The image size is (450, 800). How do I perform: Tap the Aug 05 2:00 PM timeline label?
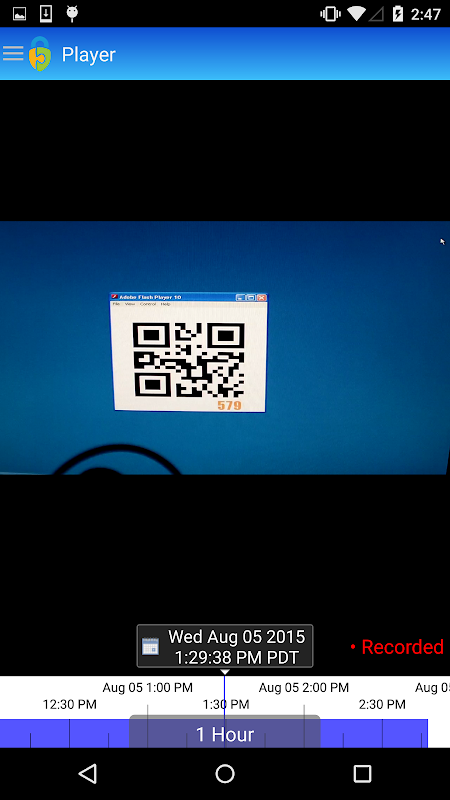tap(304, 687)
